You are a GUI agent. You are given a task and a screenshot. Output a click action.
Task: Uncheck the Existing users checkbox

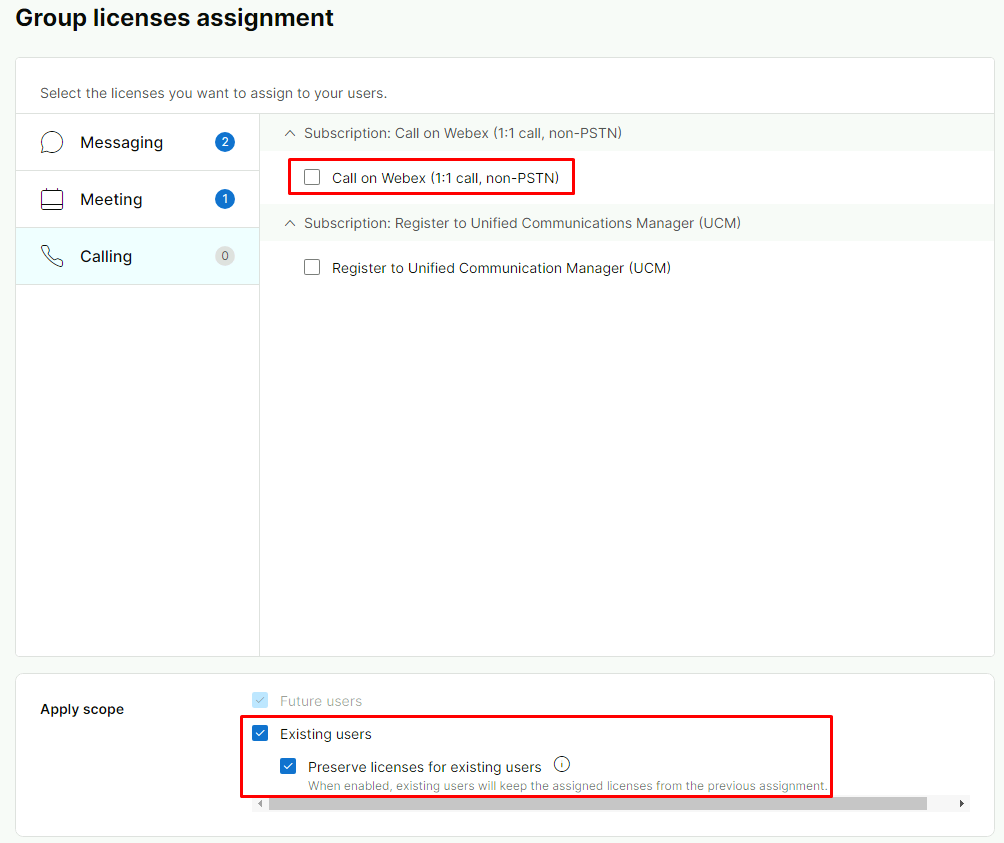261,734
